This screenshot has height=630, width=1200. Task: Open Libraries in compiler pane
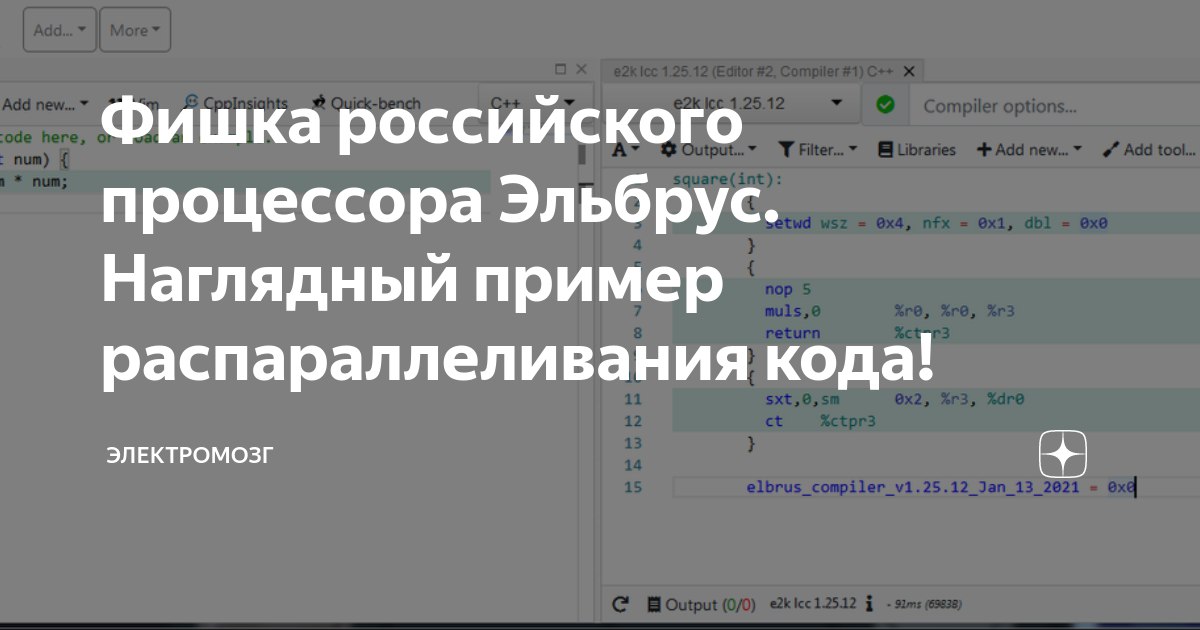coord(917,150)
